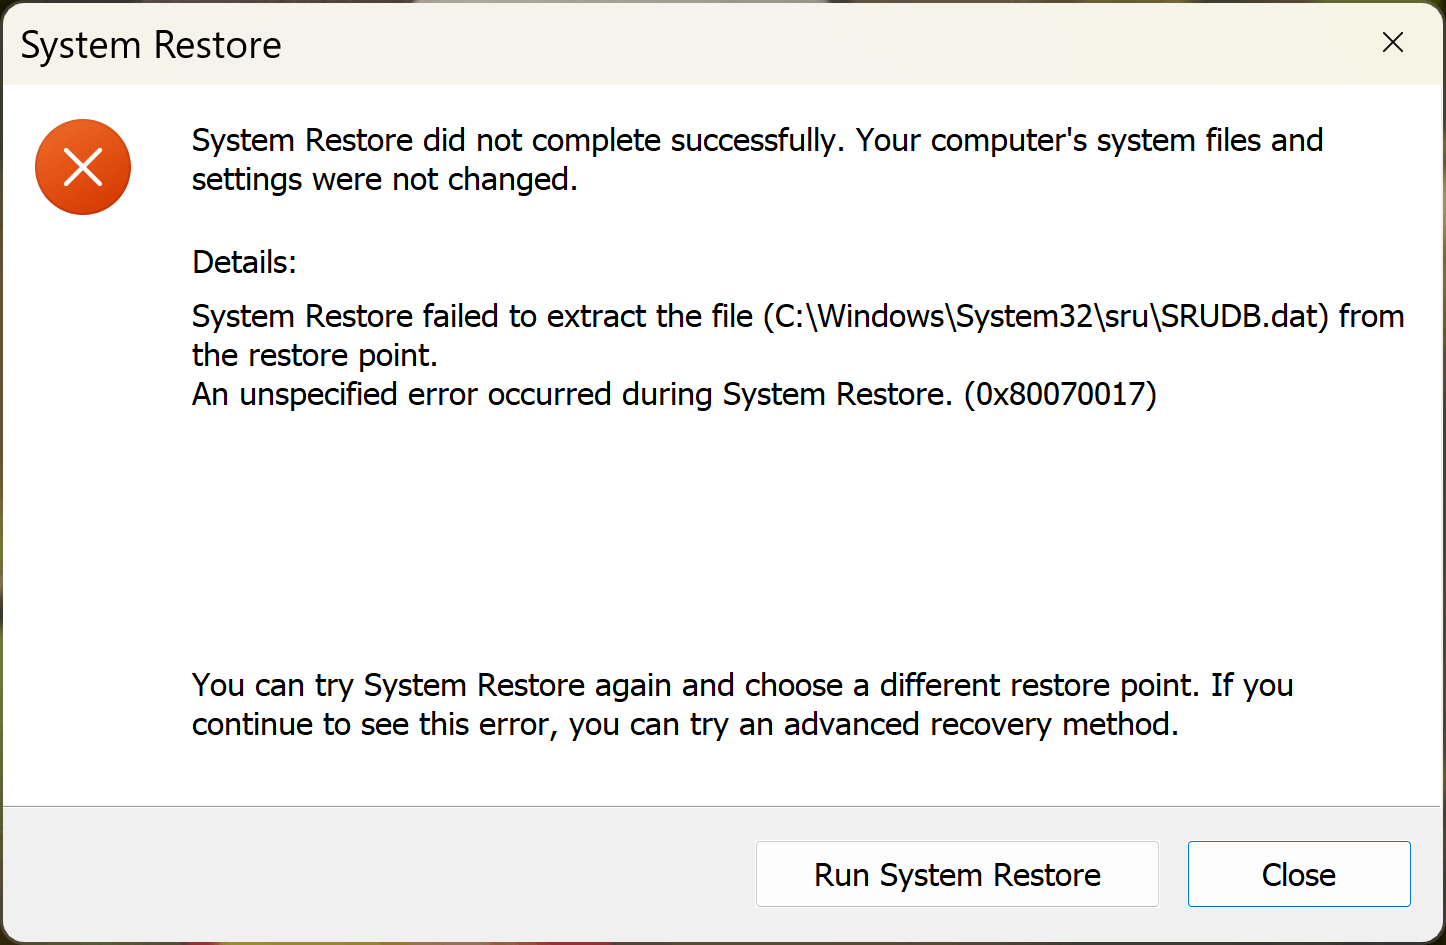1446x945 pixels.
Task: Click "An unspecified error occurred" sentence
Action: (403, 395)
